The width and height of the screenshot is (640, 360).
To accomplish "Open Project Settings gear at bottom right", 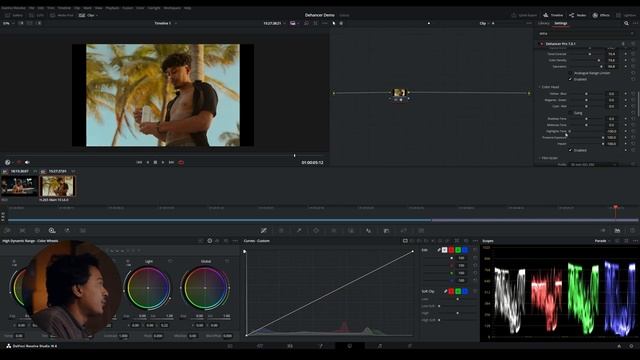I will [x=631, y=346].
